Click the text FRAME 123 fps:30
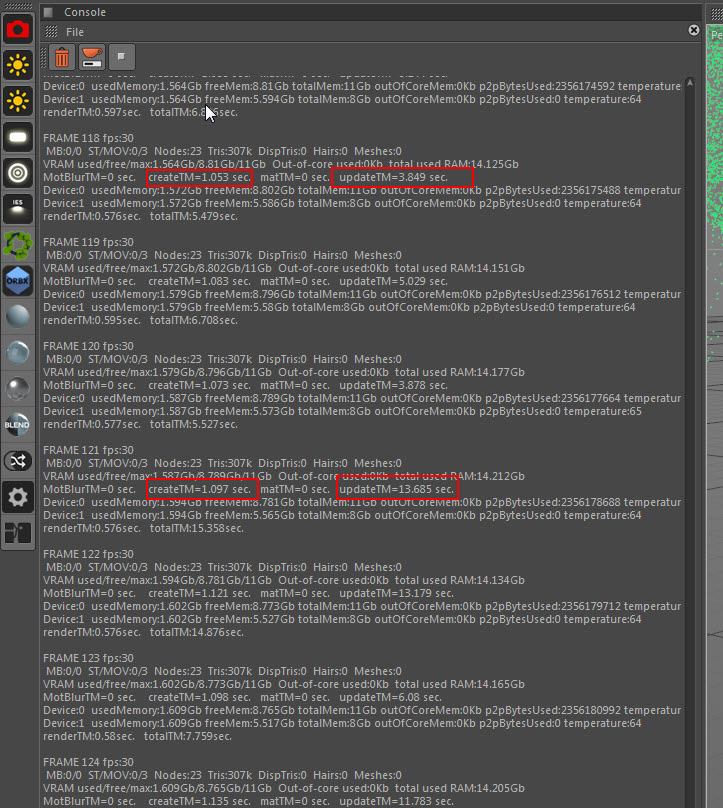The height and width of the screenshot is (808, 723). [x=88, y=659]
